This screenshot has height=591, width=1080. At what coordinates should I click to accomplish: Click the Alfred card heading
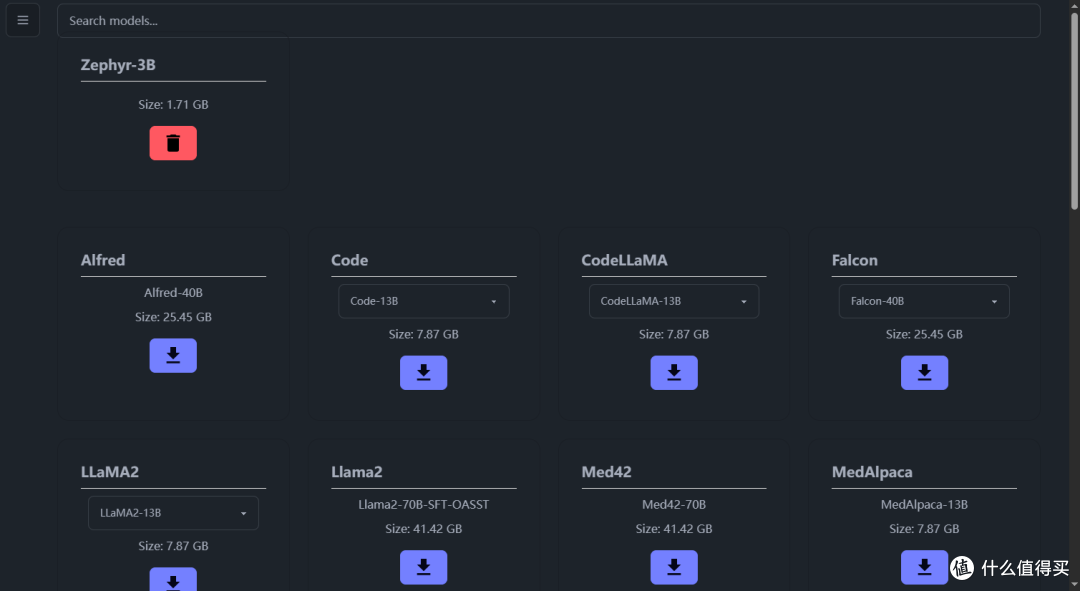pos(103,260)
